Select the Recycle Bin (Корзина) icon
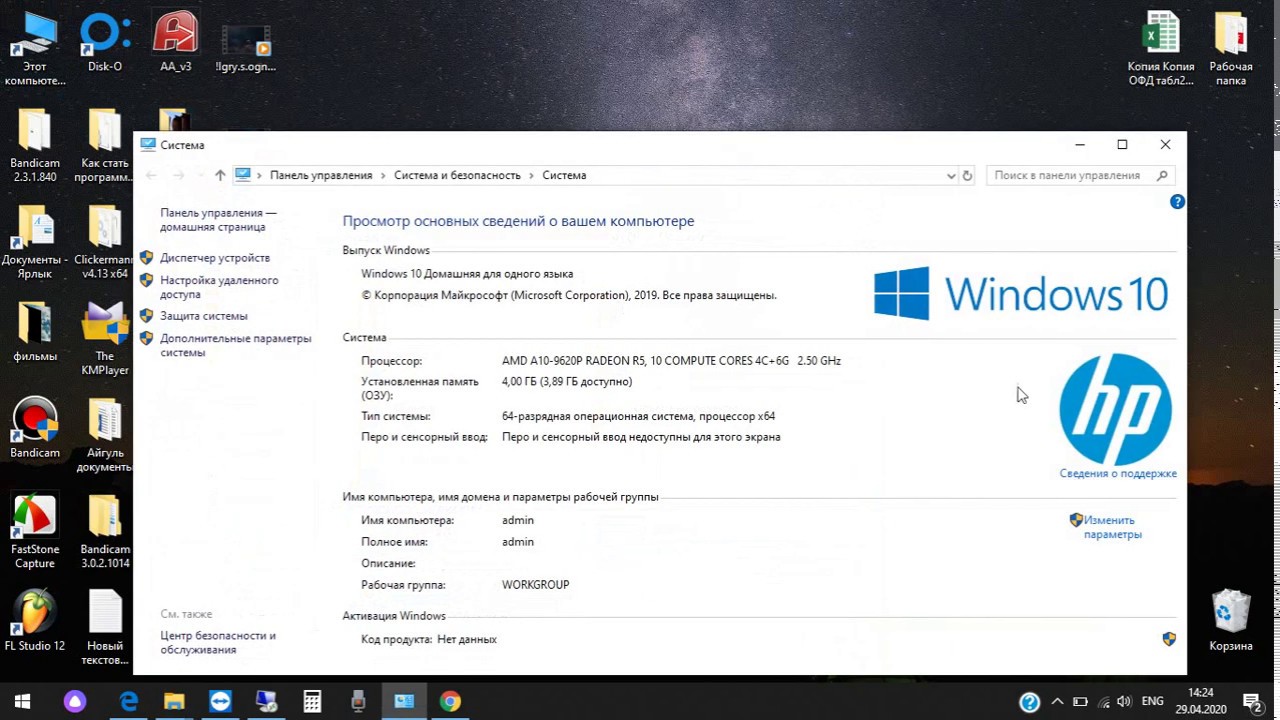This screenshot has height=720, width=1280. 1231,621
